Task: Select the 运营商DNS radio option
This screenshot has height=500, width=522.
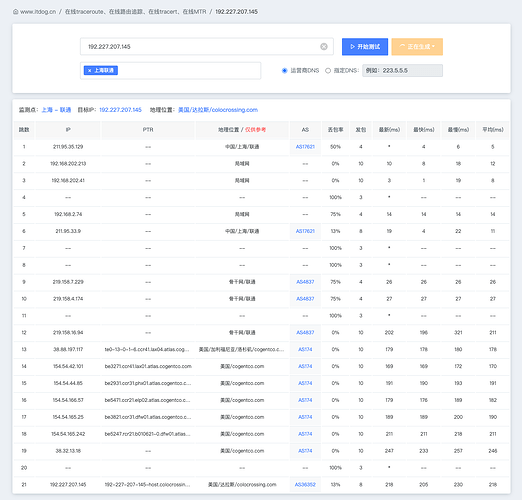Action: pyautogui.click(x=285, y=71)
